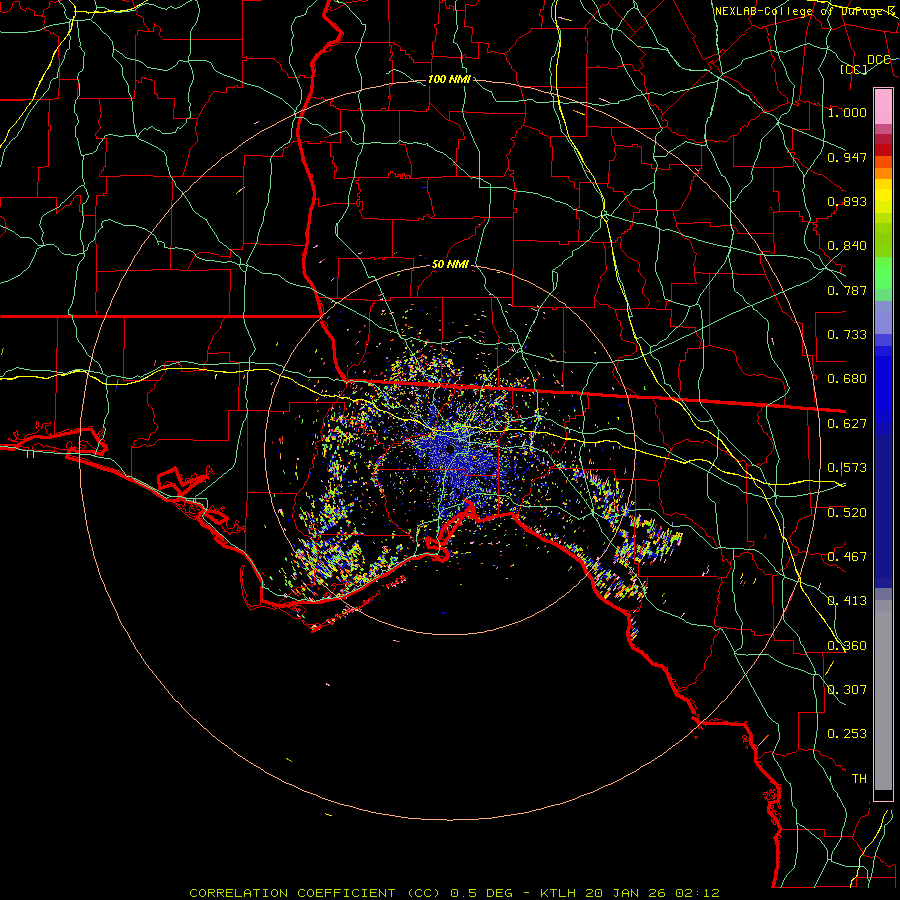Click the KTLH station identifier
This screenshot has height=900, width=900.
tap(560, 893)
